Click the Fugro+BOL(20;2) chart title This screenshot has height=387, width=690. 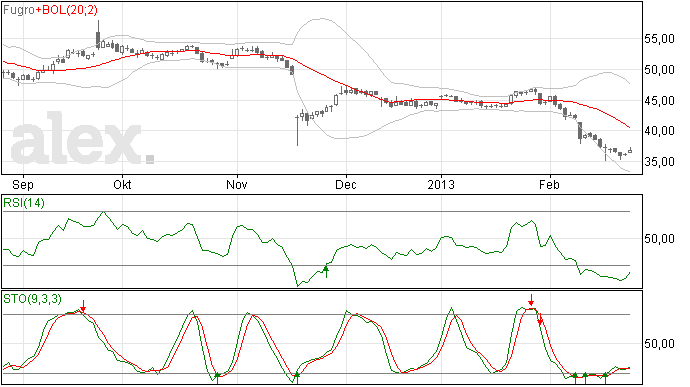pyautogui.click(x=50, y=10)
